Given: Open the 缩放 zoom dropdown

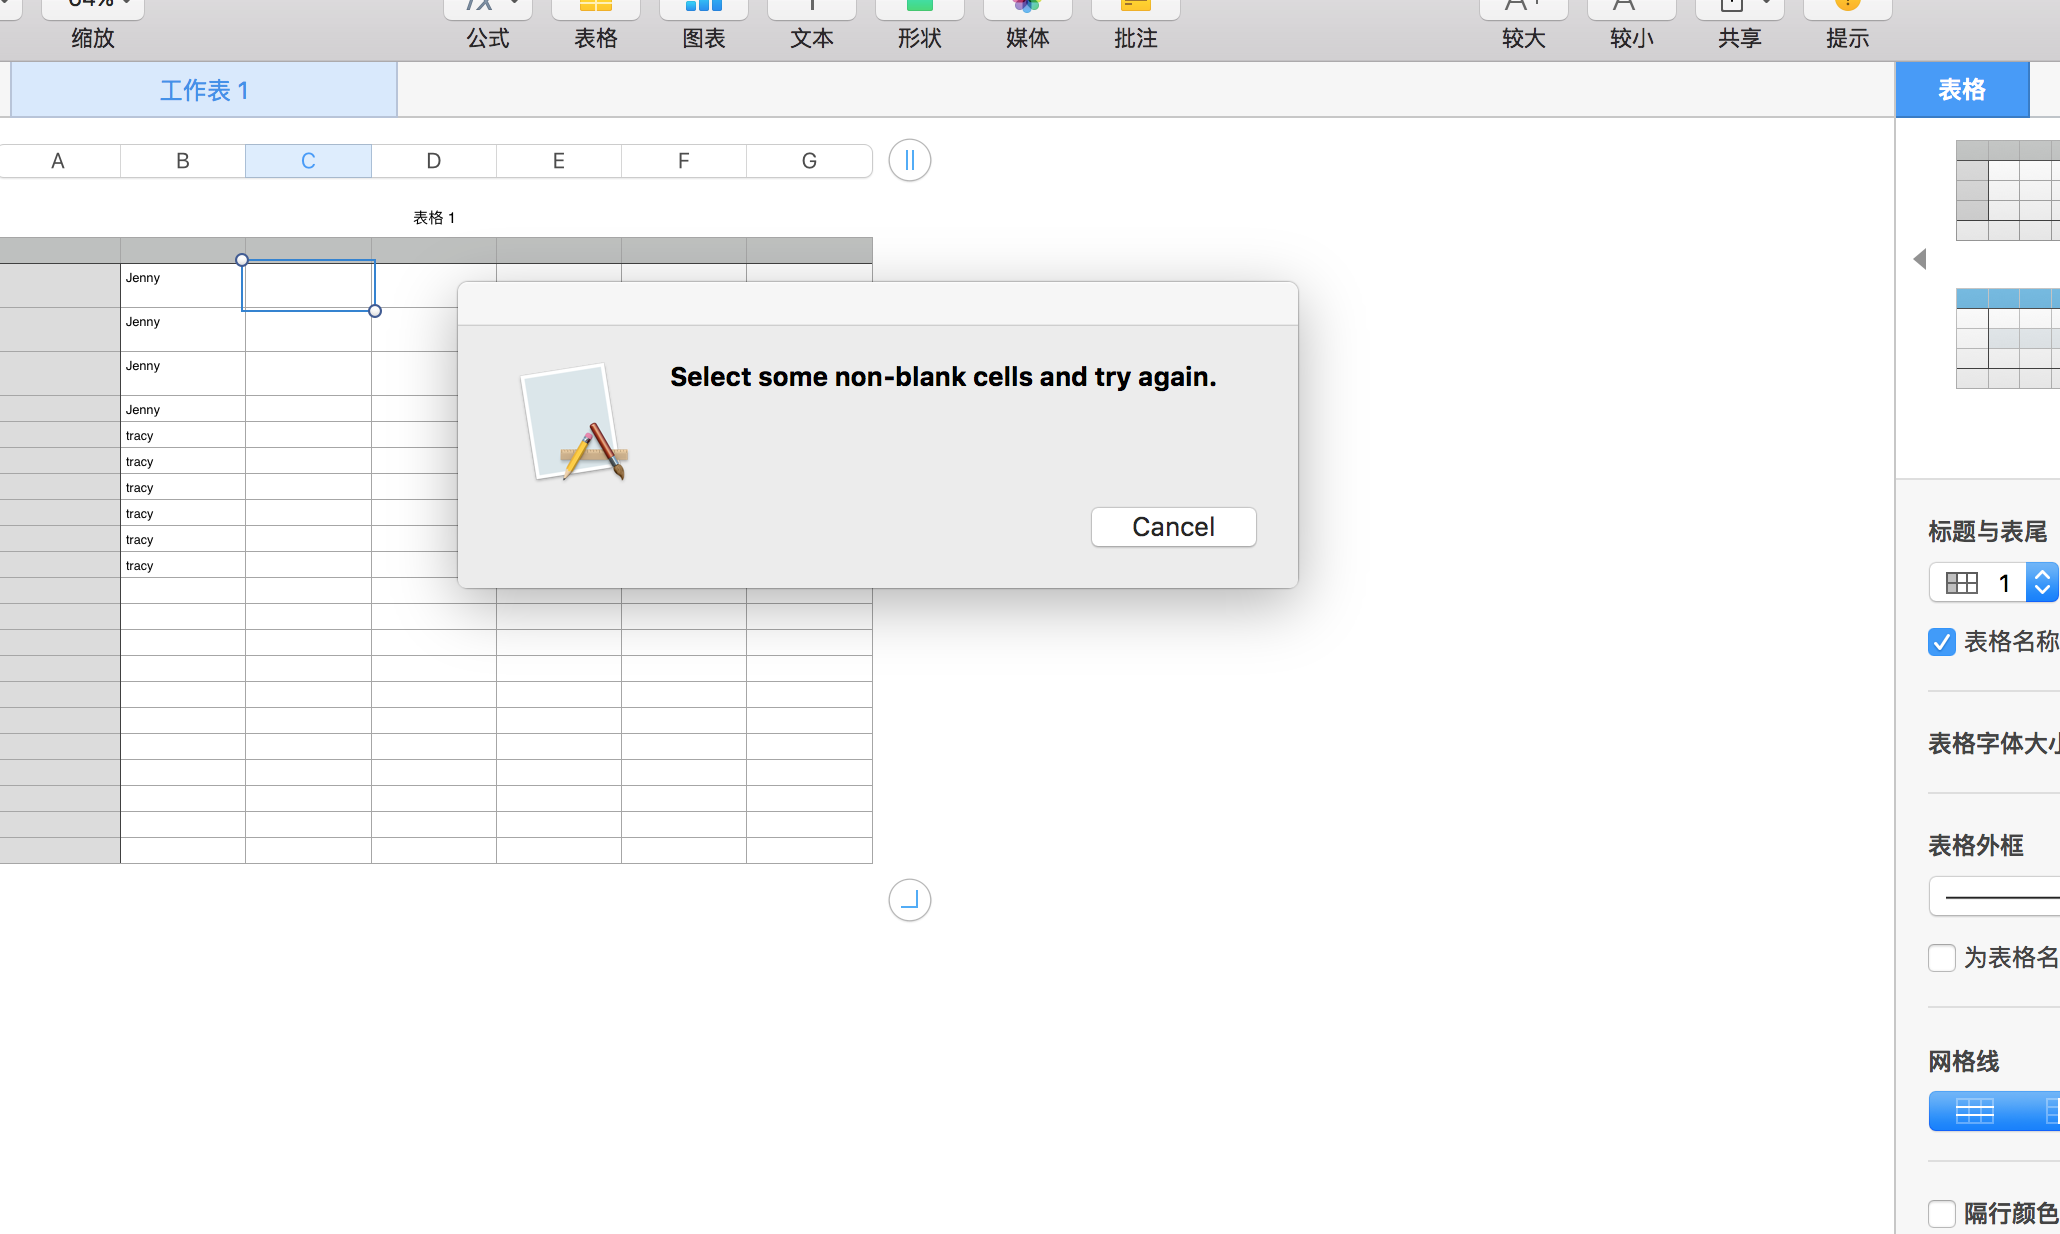Looking at the screenshot, I should click(93, 10).
